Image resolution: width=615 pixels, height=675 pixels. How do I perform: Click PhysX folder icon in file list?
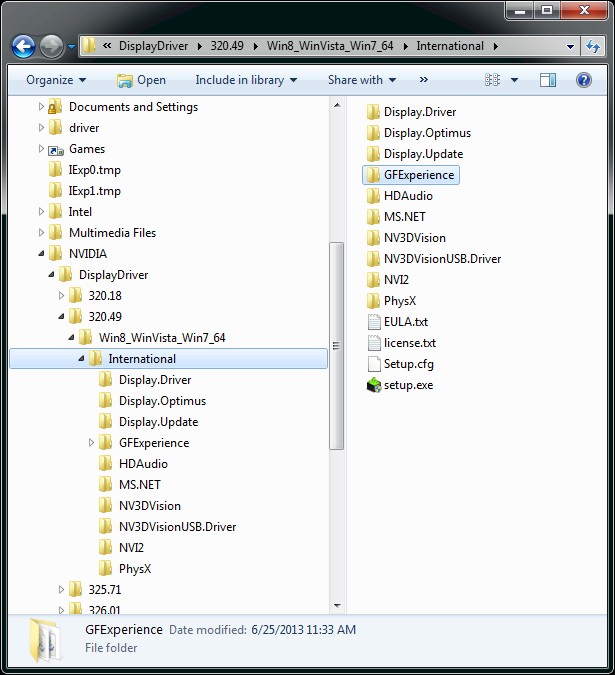click(x=373, y=301)
